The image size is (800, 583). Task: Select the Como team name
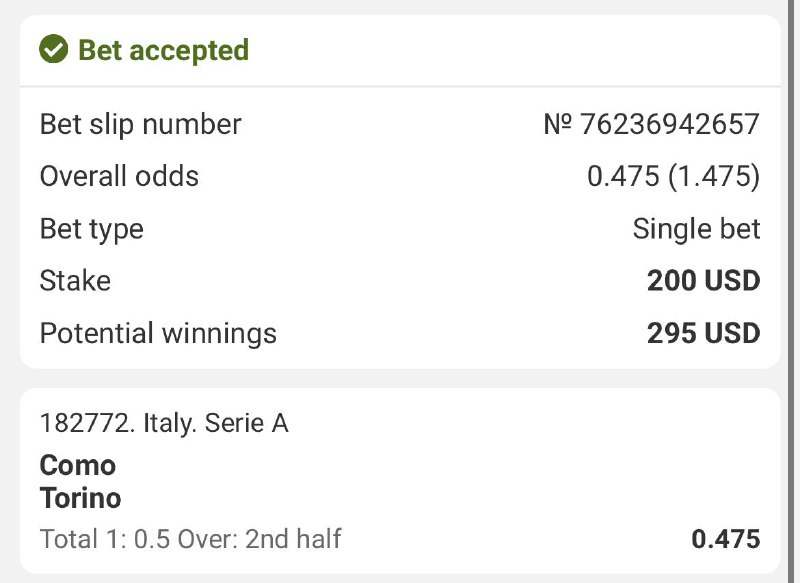coord(78,465)
